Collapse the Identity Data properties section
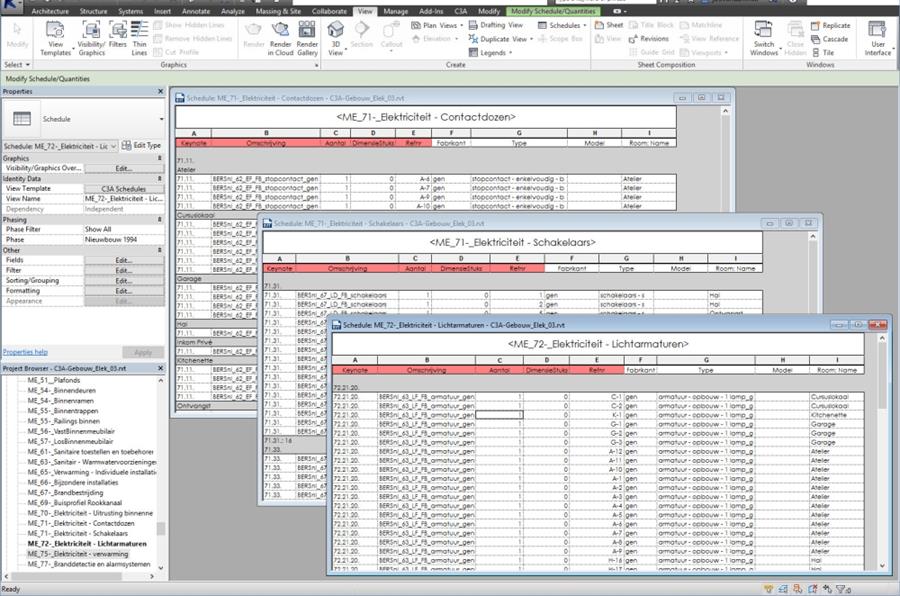This screenshot has height=596, width=900. pyautogui.click(x=159, y=179)
